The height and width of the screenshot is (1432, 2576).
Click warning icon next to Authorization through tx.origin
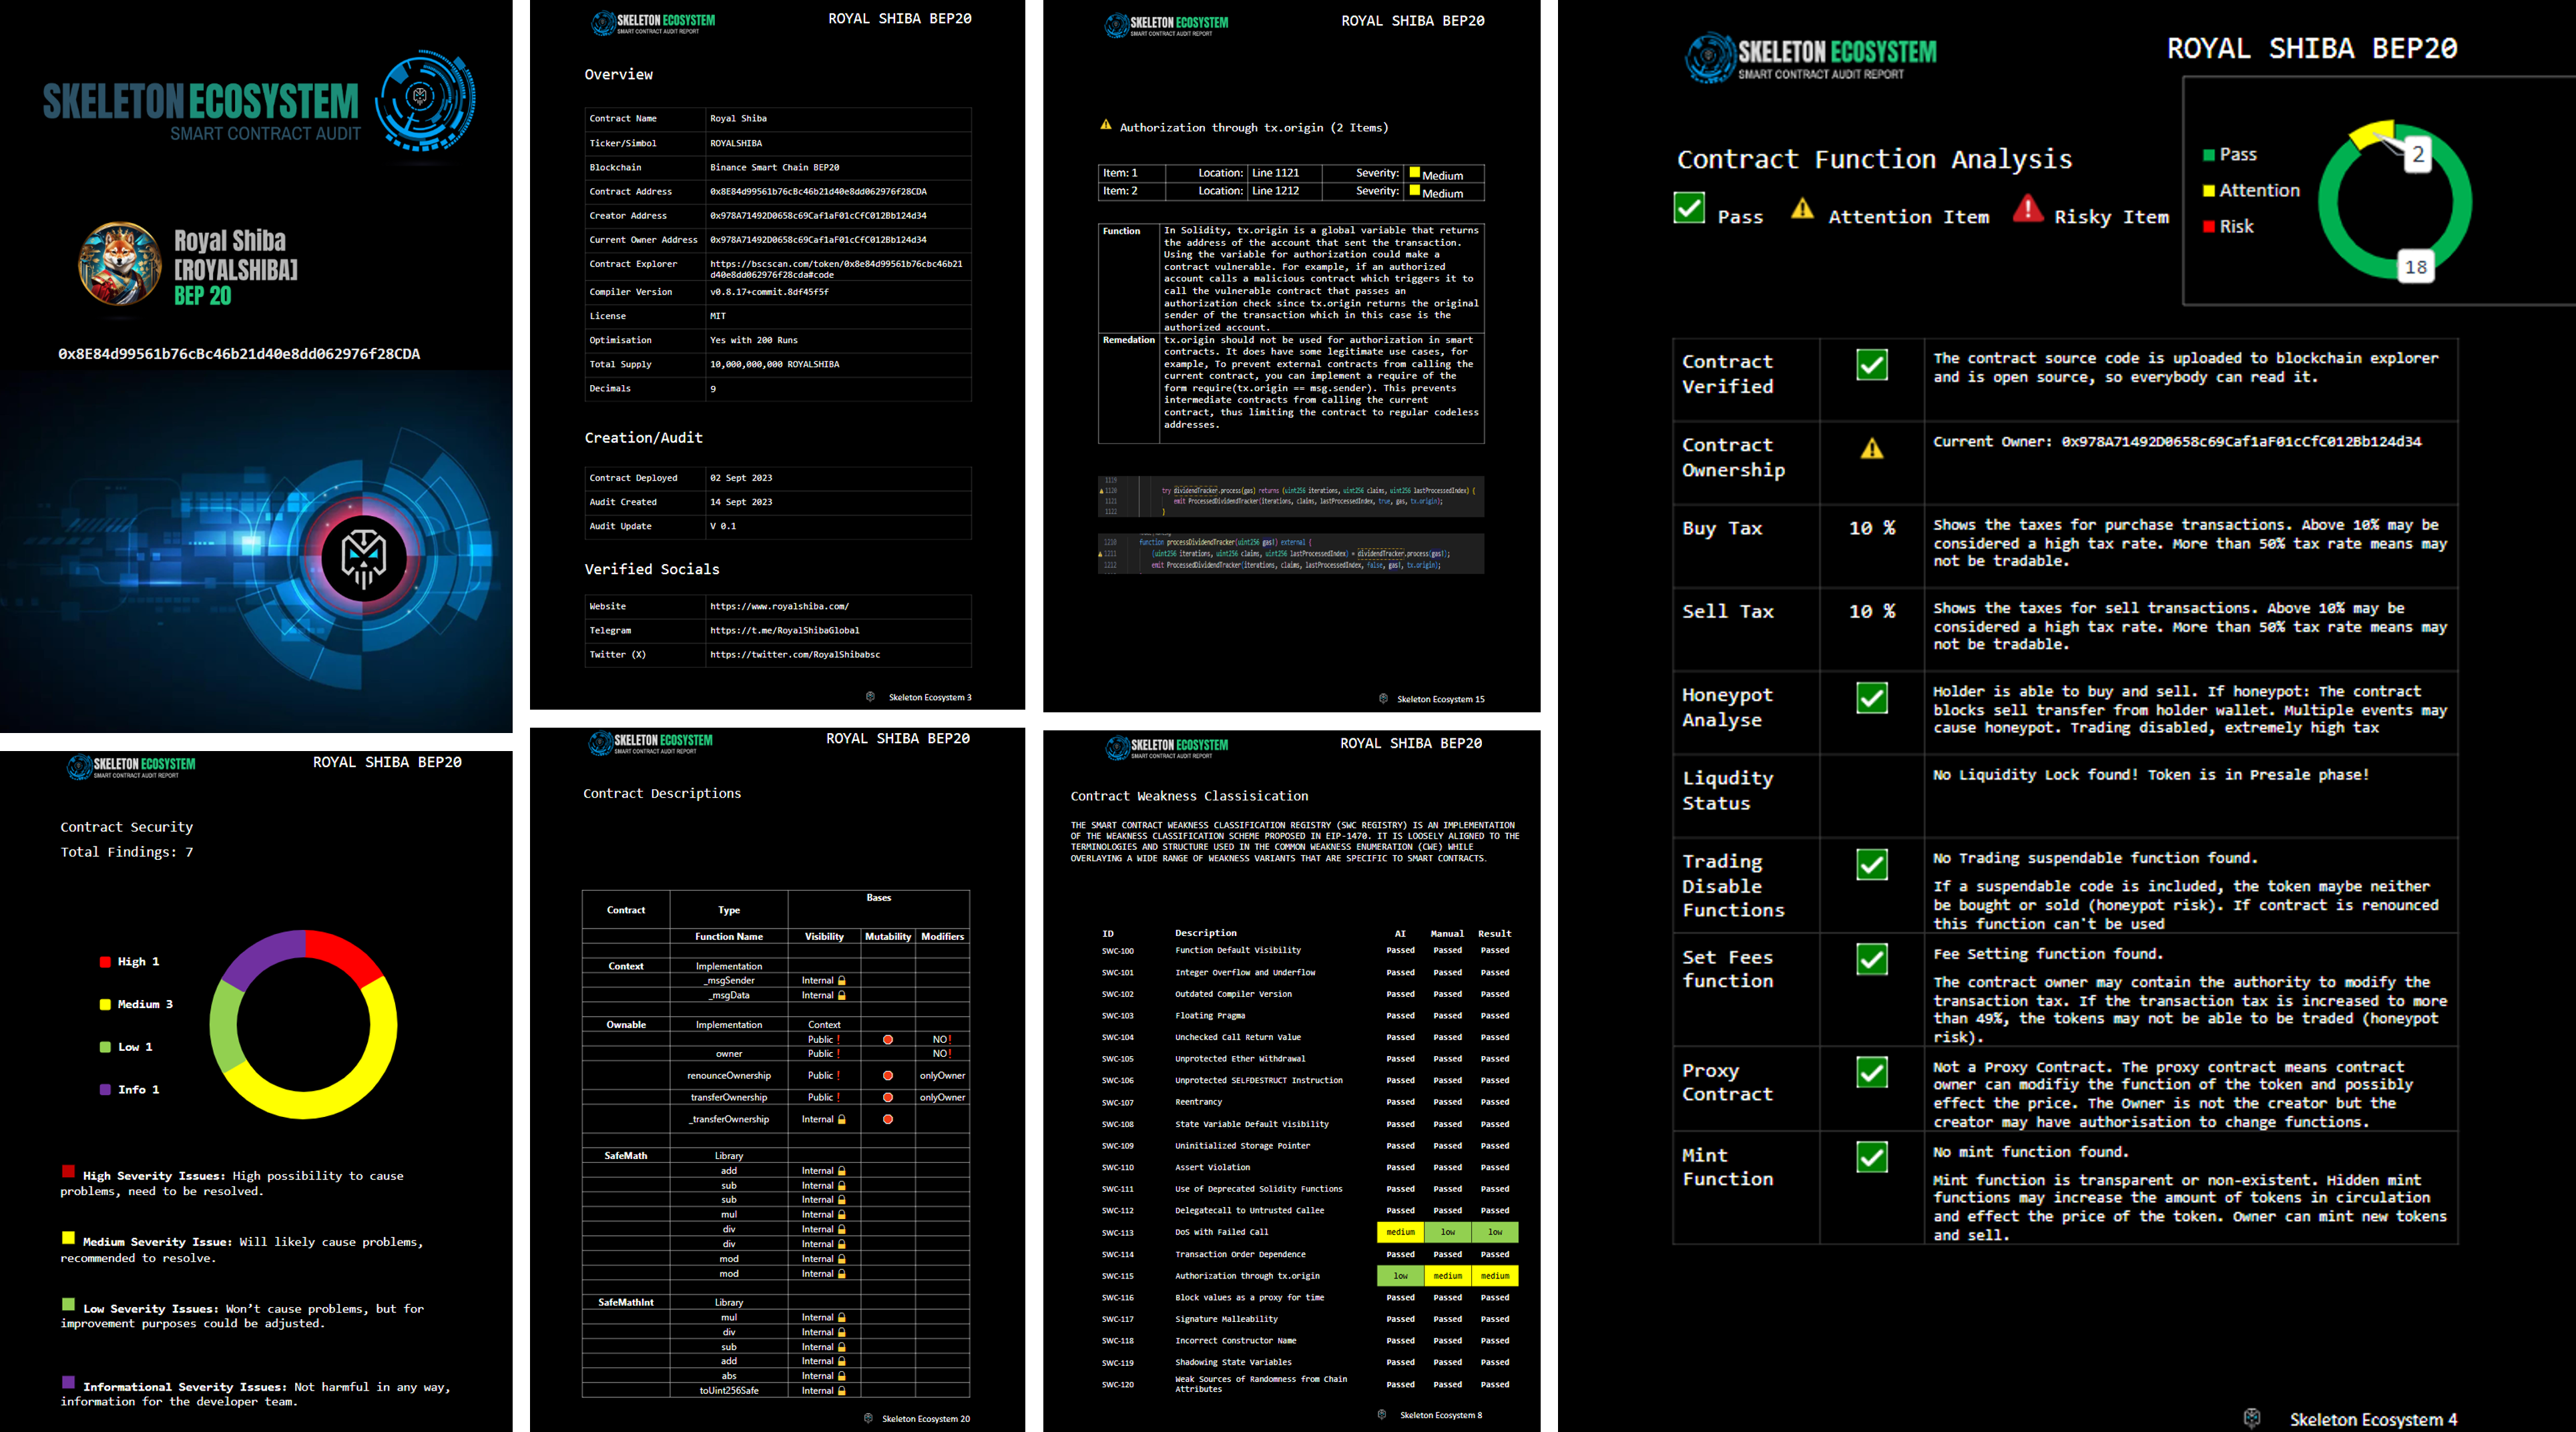point(1105,126)
